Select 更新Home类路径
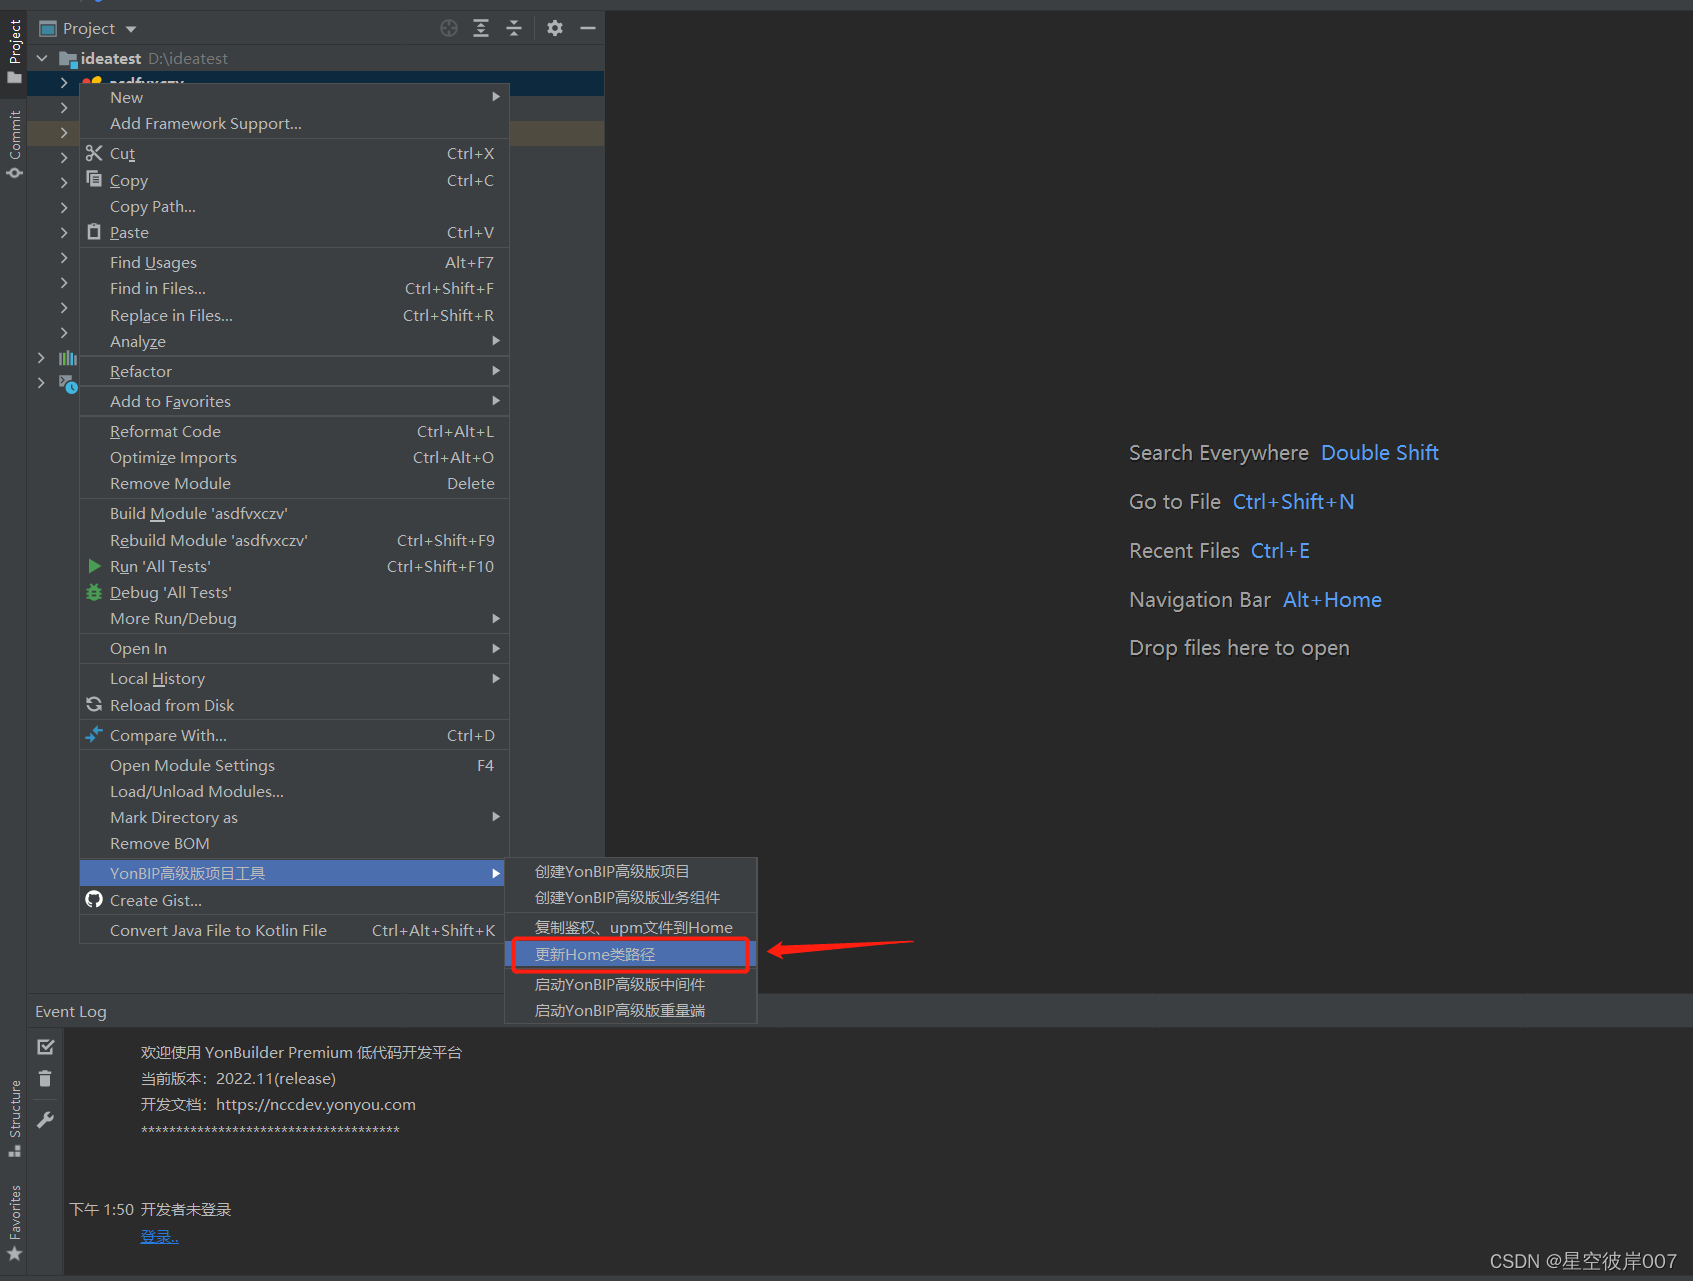This screenshot has height=1281, width=1693. coord(631,954)
